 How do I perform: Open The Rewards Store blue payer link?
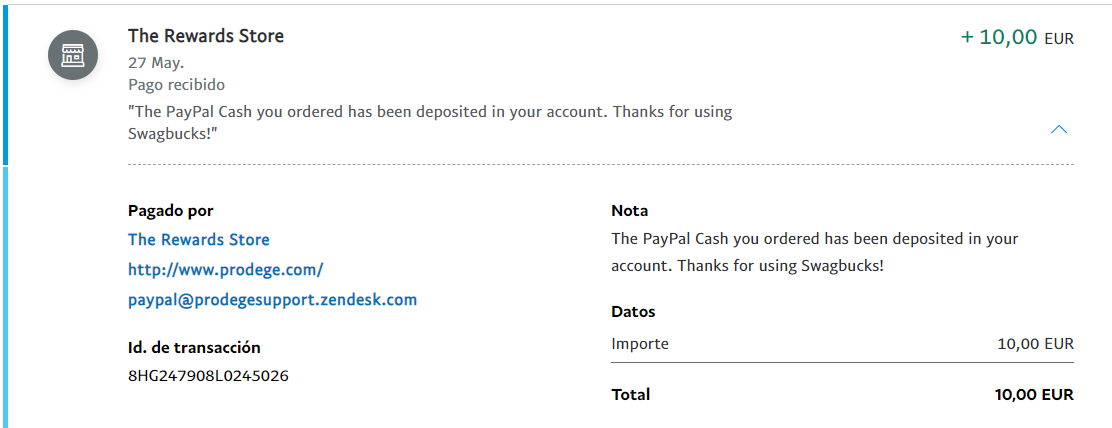pyautogui.click(x=199, y=240)
